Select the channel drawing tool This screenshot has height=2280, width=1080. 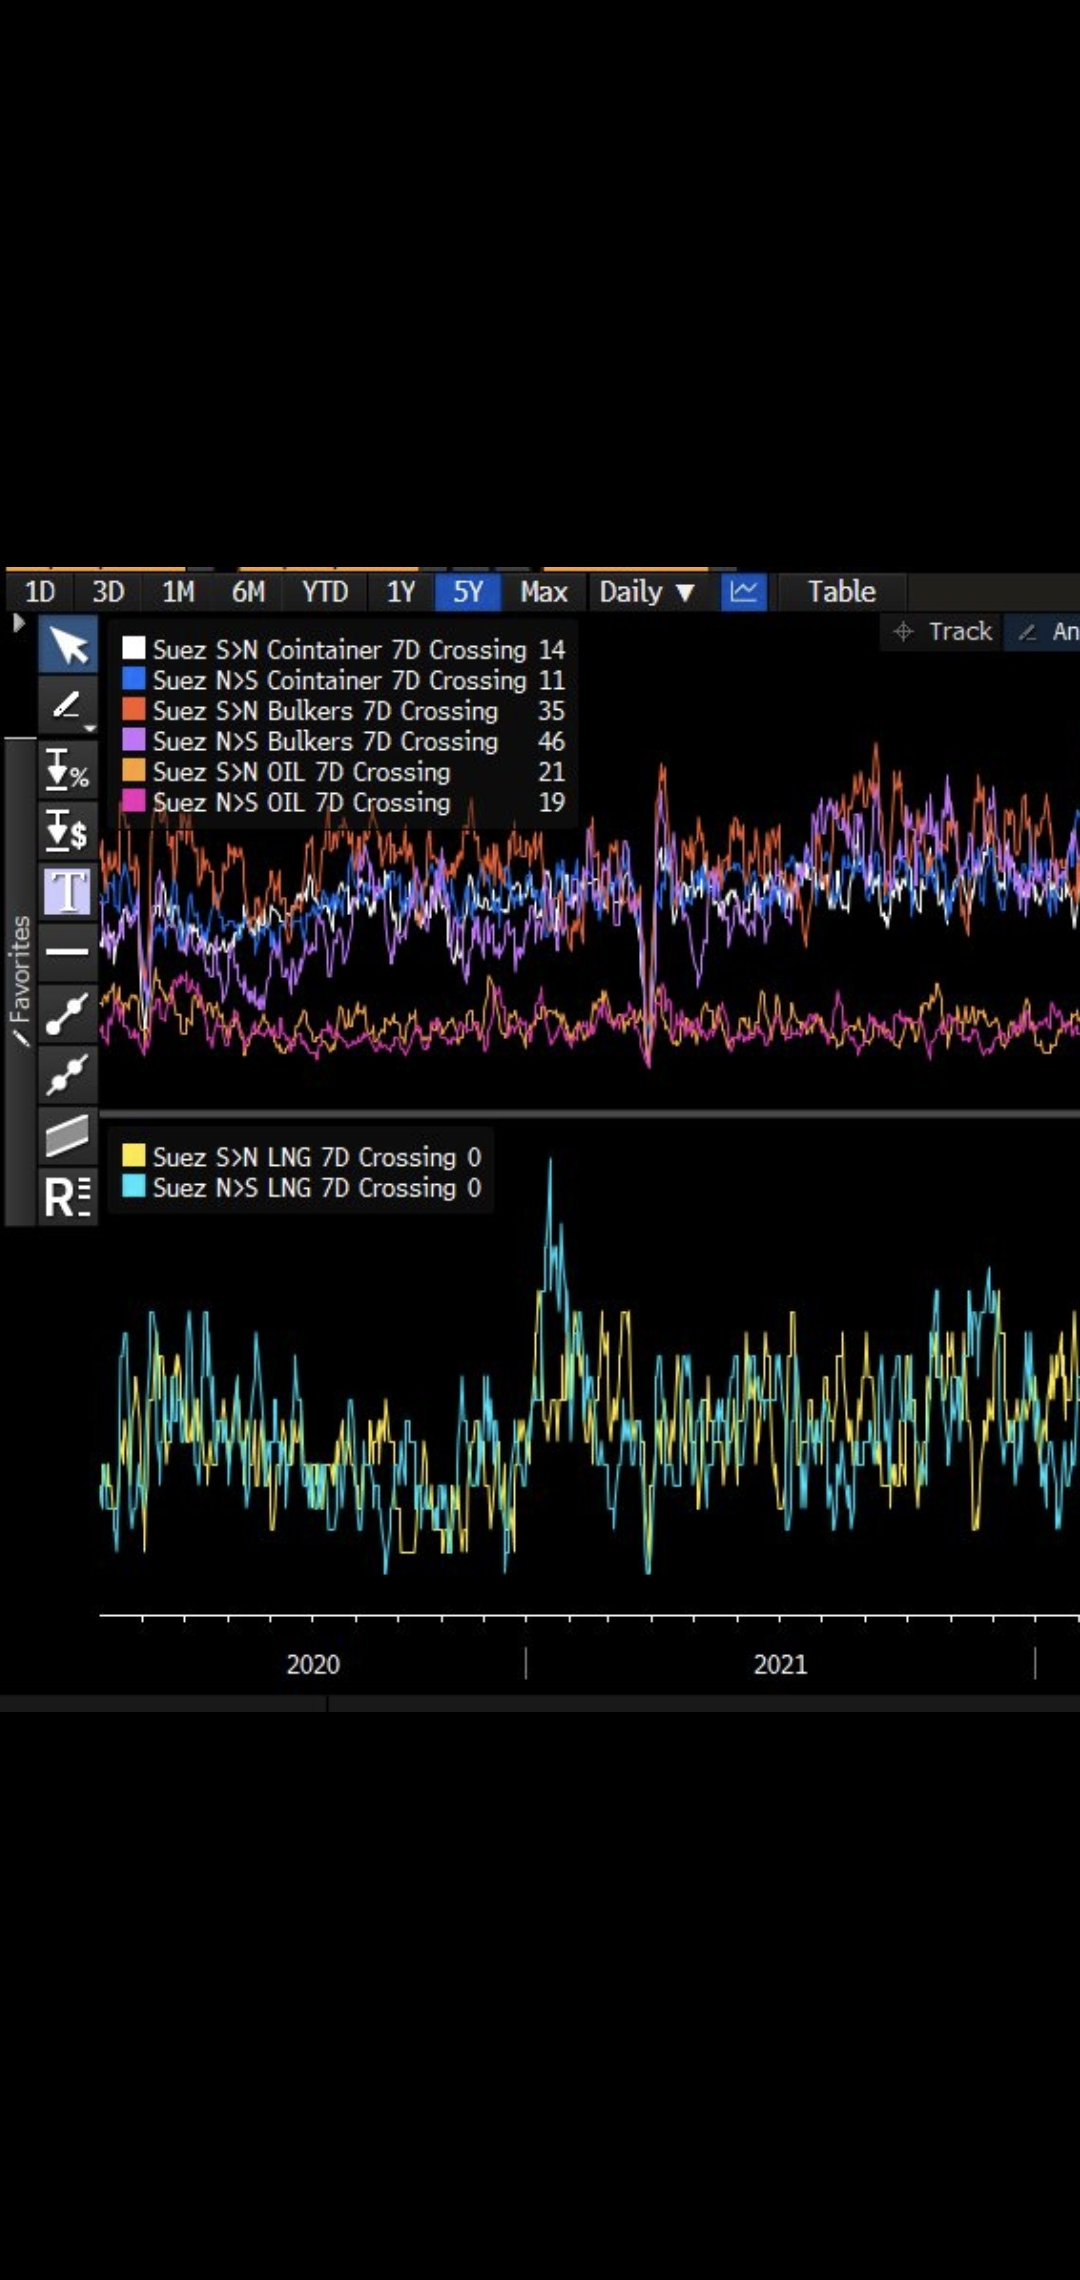click(68, 1136)
